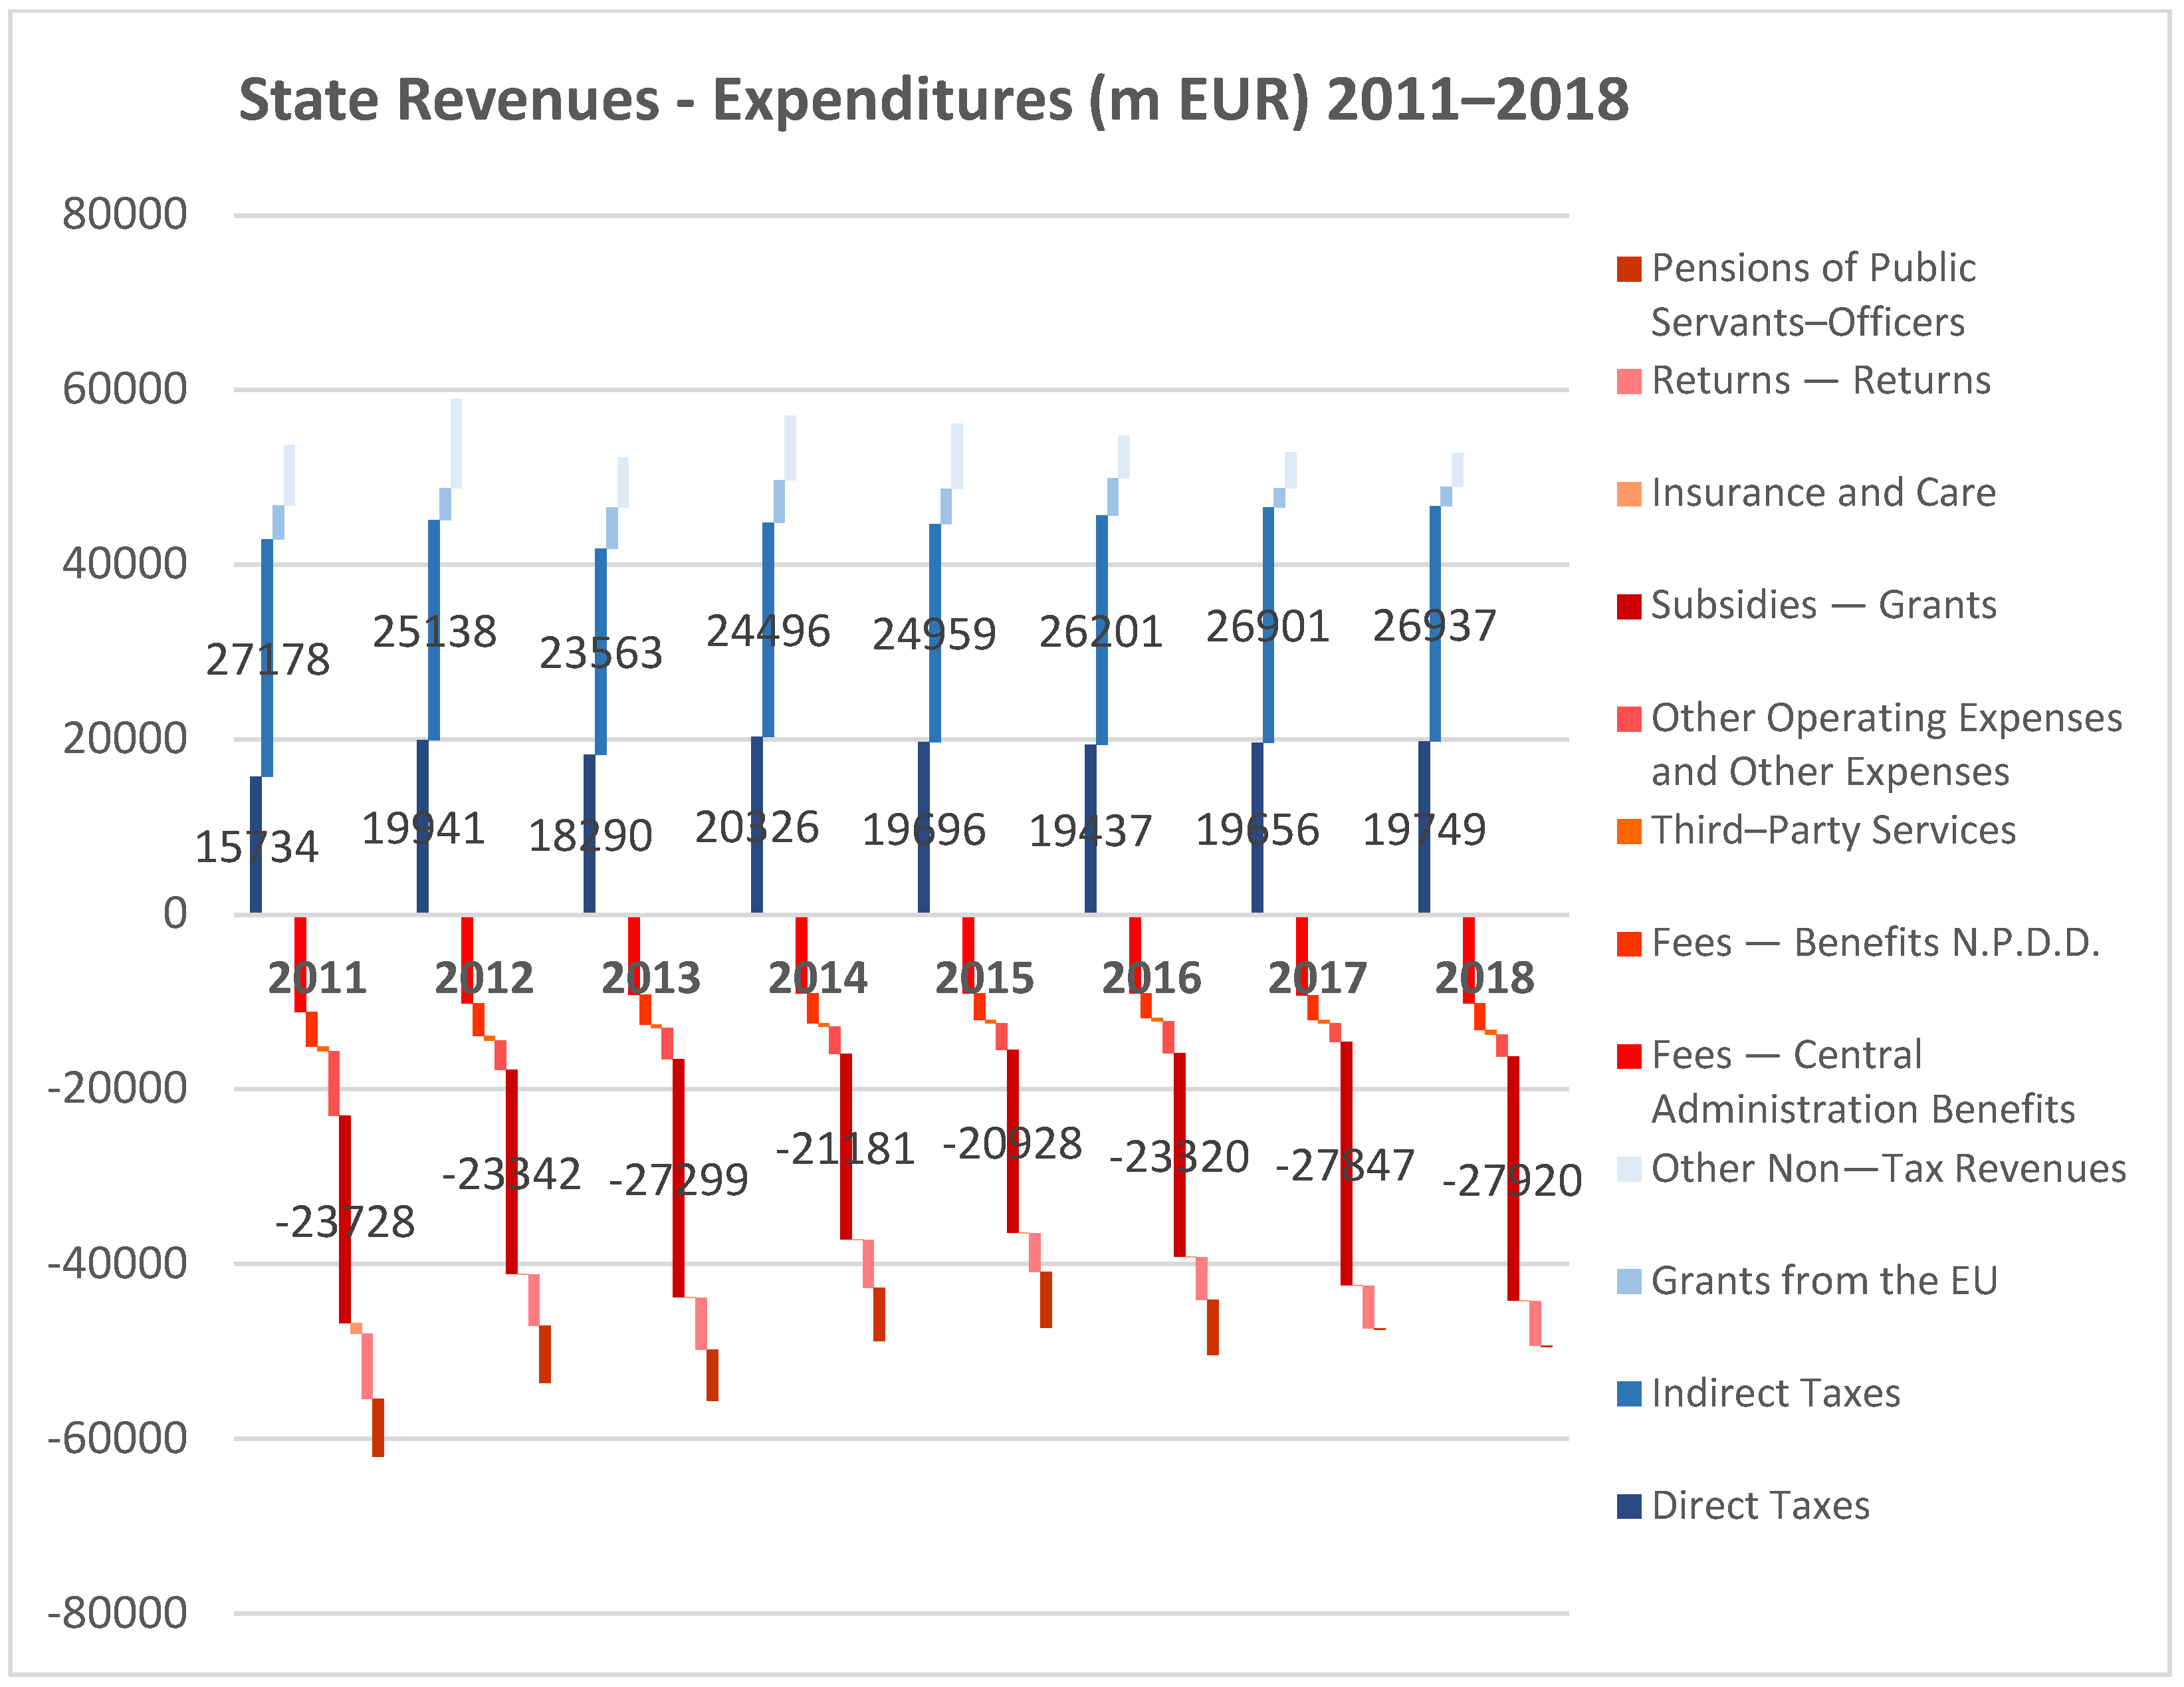Click the 2011 year axis label
The width and height of the screenshot is (2184, 1687).
click(317, 978)
